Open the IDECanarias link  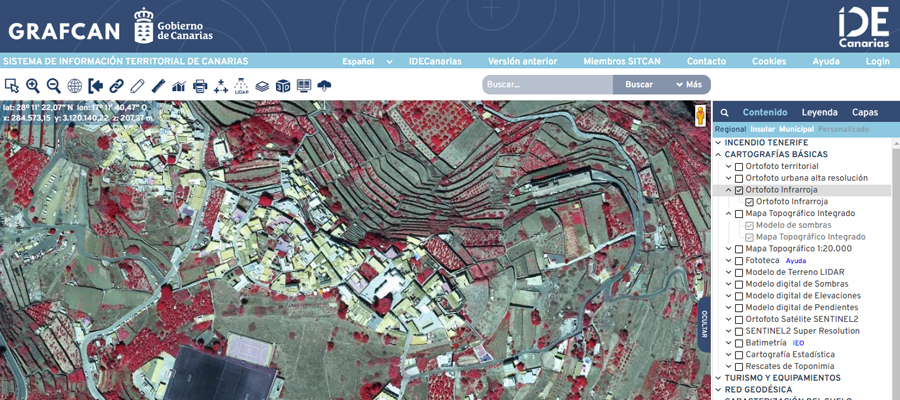pyautogui.click(x=435, y=61)
